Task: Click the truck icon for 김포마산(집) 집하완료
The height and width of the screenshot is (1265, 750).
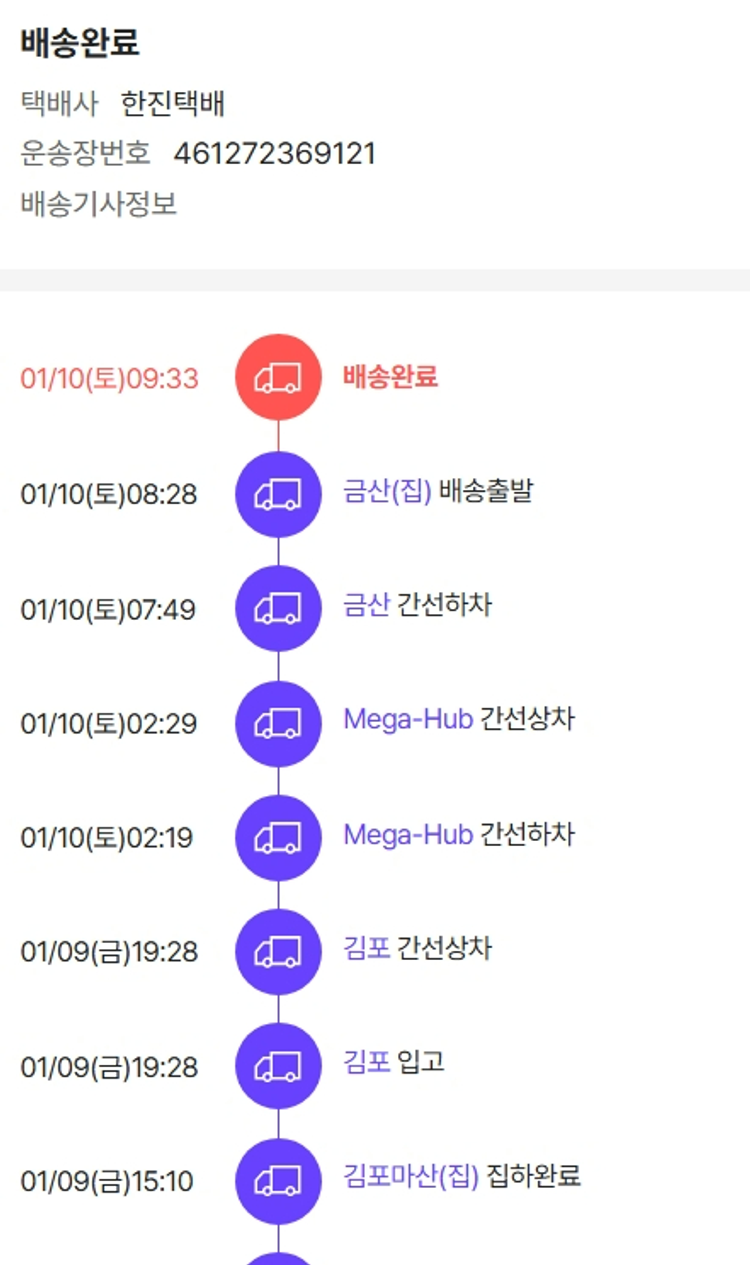Action: [x=278, y=1181]
